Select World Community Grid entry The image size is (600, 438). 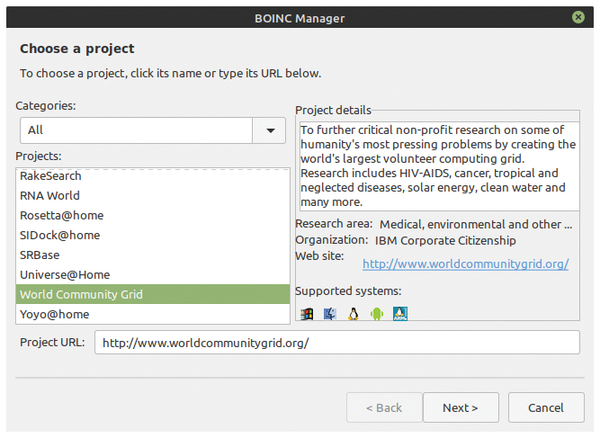coord(153,294)
